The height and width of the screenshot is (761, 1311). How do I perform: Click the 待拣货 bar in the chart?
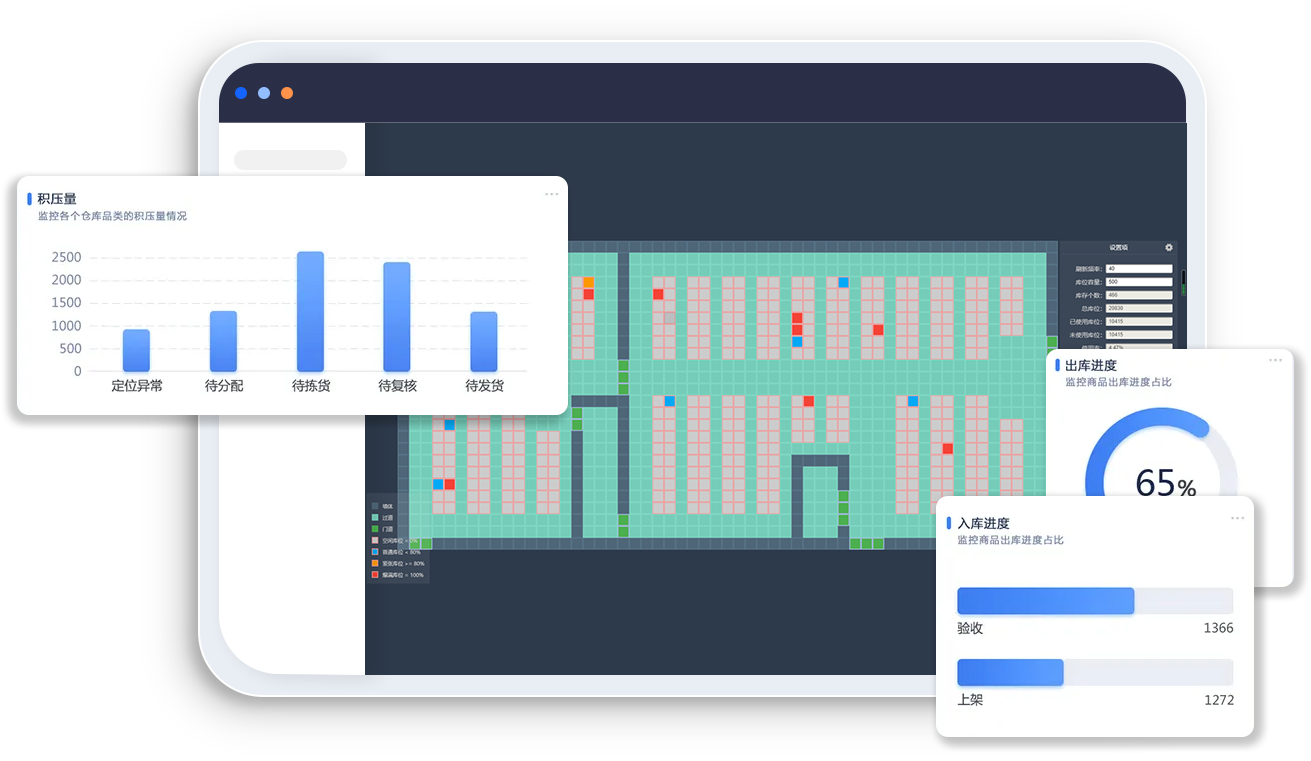pos(310,311)
